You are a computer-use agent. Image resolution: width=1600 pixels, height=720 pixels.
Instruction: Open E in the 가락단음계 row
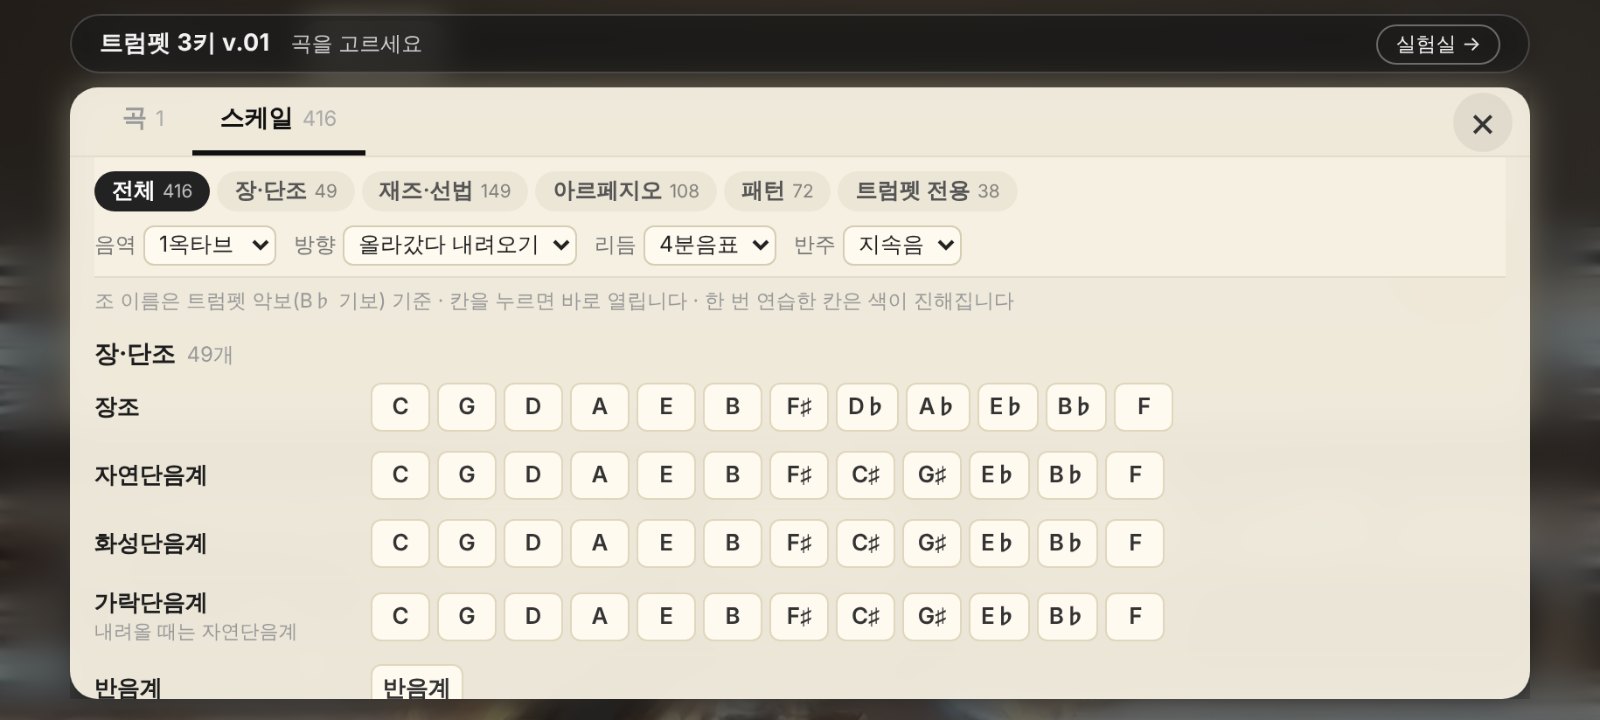(666, 616)
